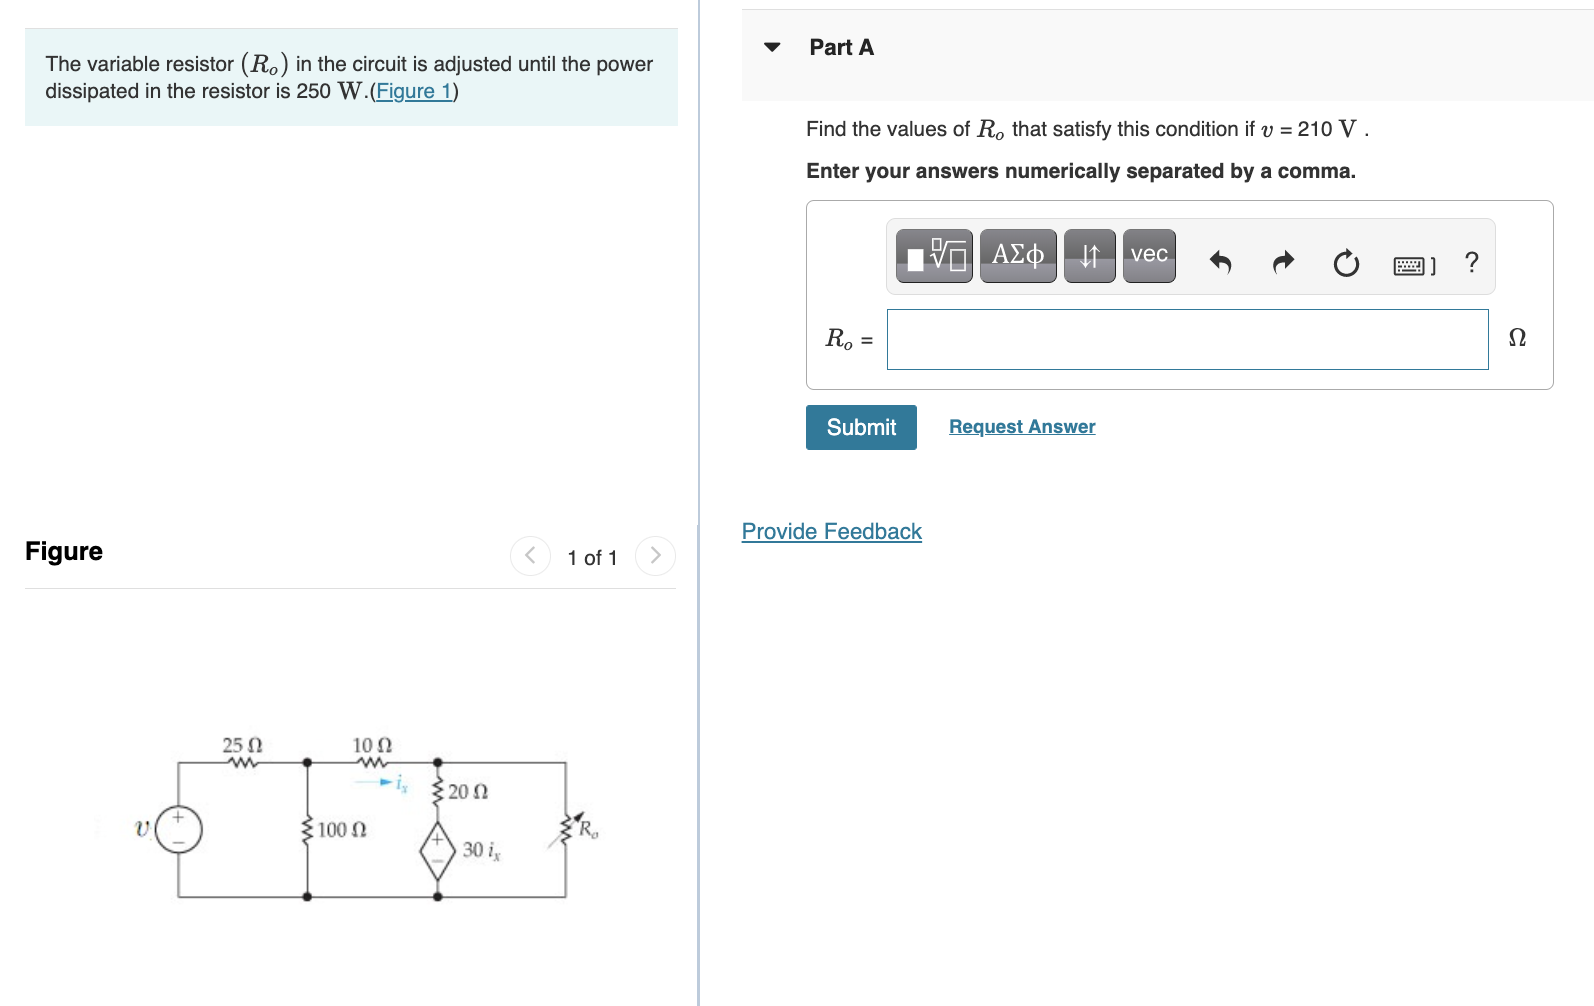This screenshot has width=1594, height=1006.
Task: Redo entry with the forward arrow icon
Action: tap(1283, 262)
